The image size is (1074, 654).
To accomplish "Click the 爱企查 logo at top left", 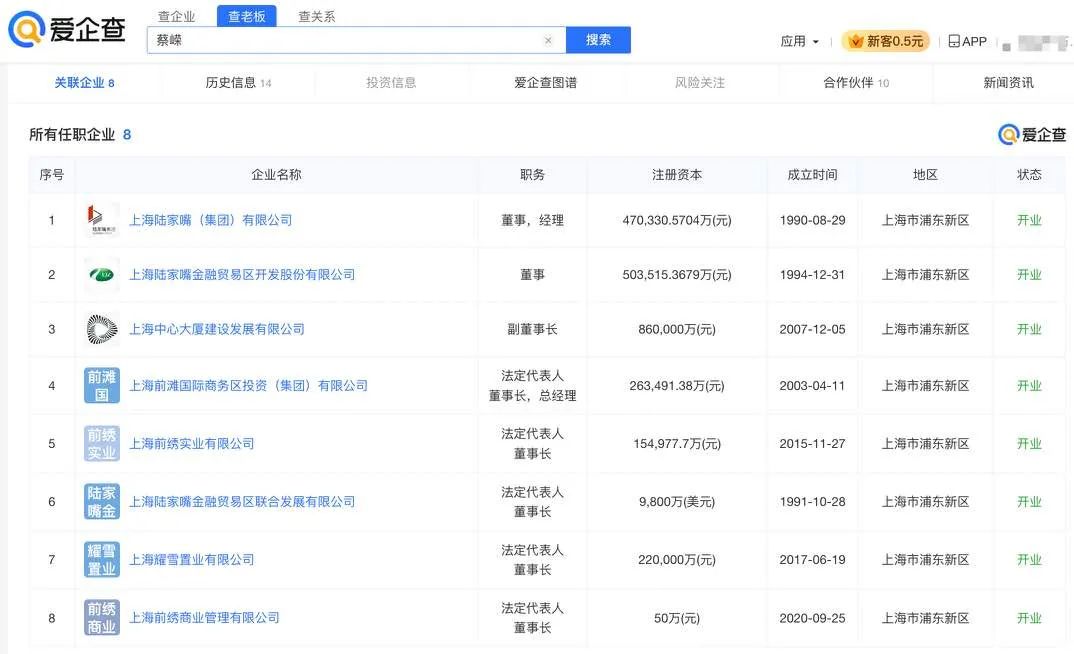I will [x=66, y=29].
